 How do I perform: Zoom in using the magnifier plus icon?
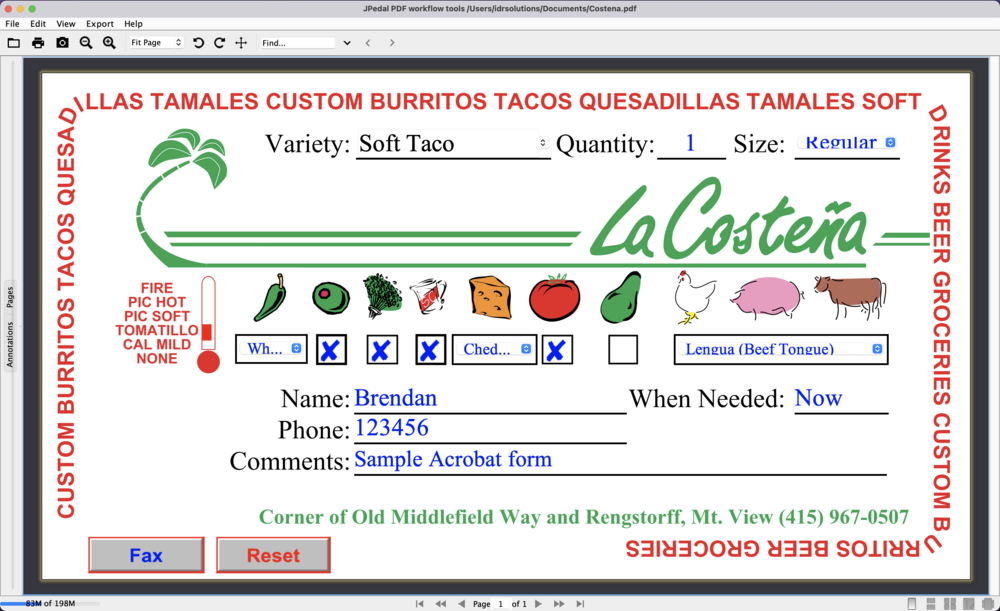[108, 42]
